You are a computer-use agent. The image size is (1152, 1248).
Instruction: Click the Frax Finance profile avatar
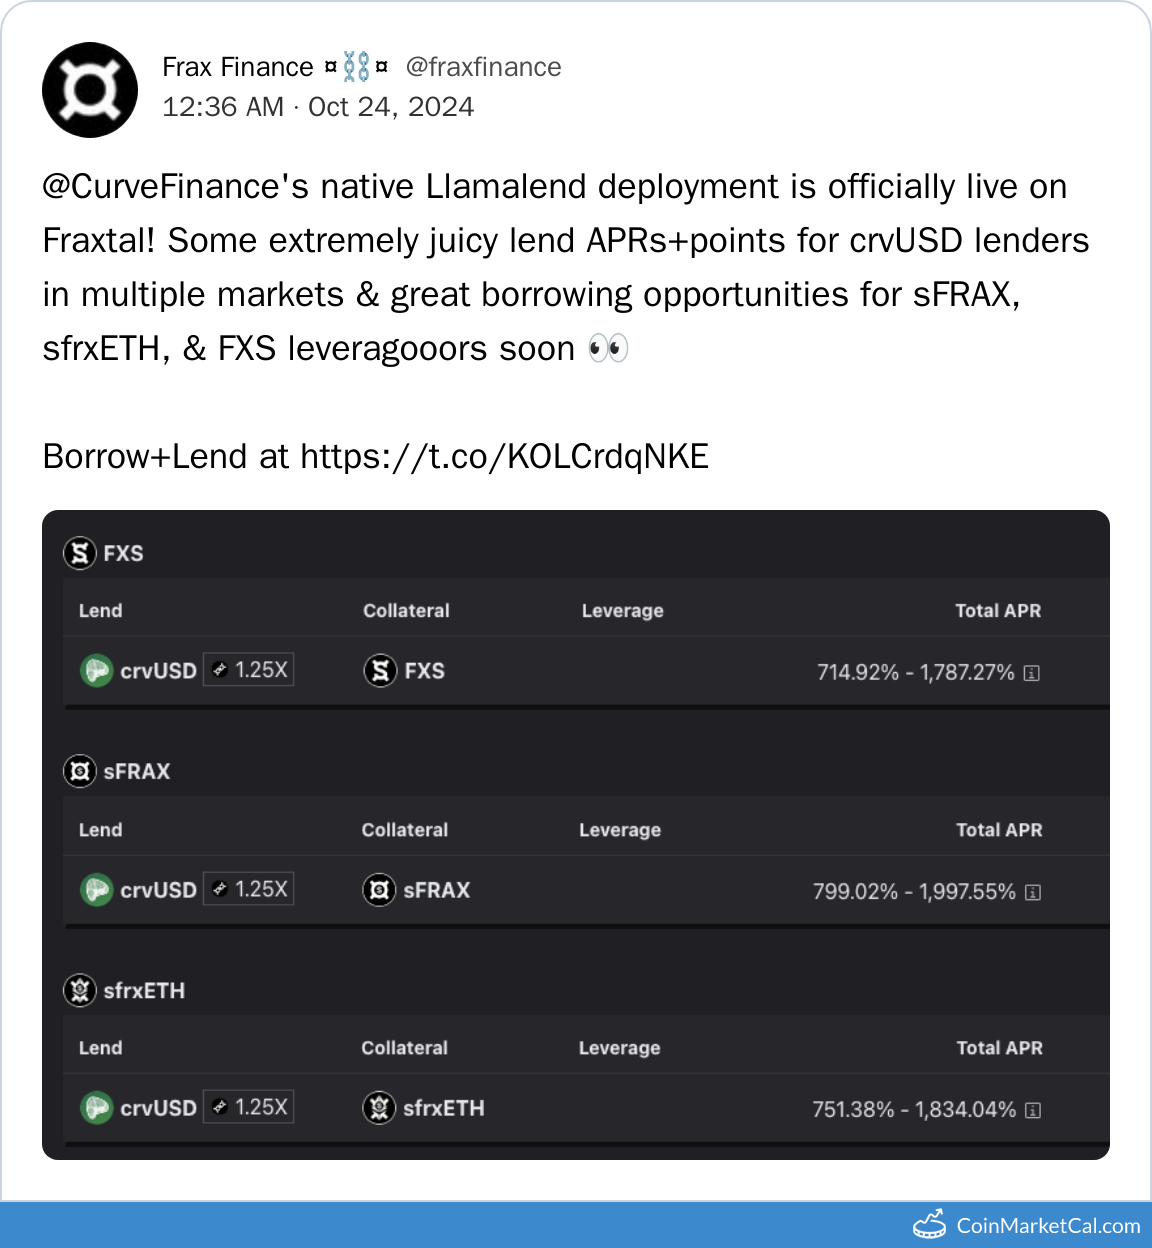click(x=90, y=90)
